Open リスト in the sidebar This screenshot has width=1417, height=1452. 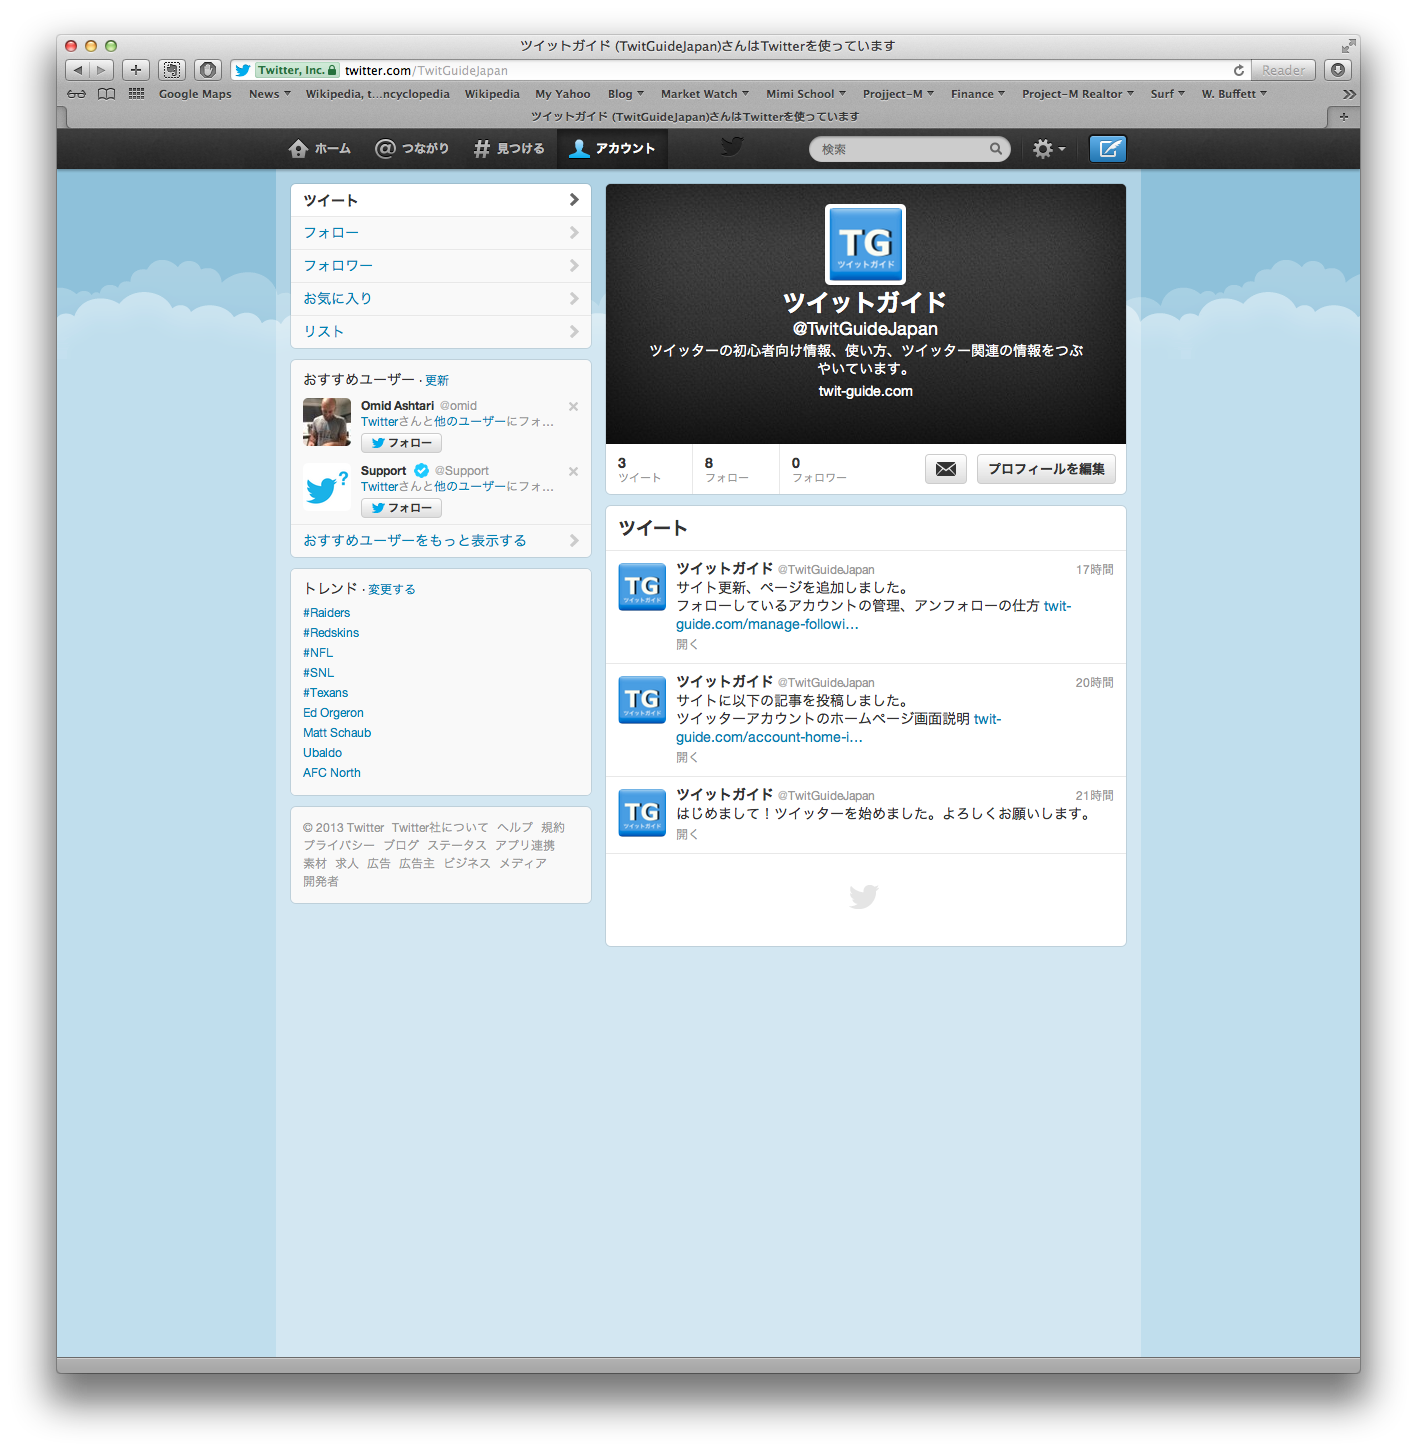(x=441, y=332)
